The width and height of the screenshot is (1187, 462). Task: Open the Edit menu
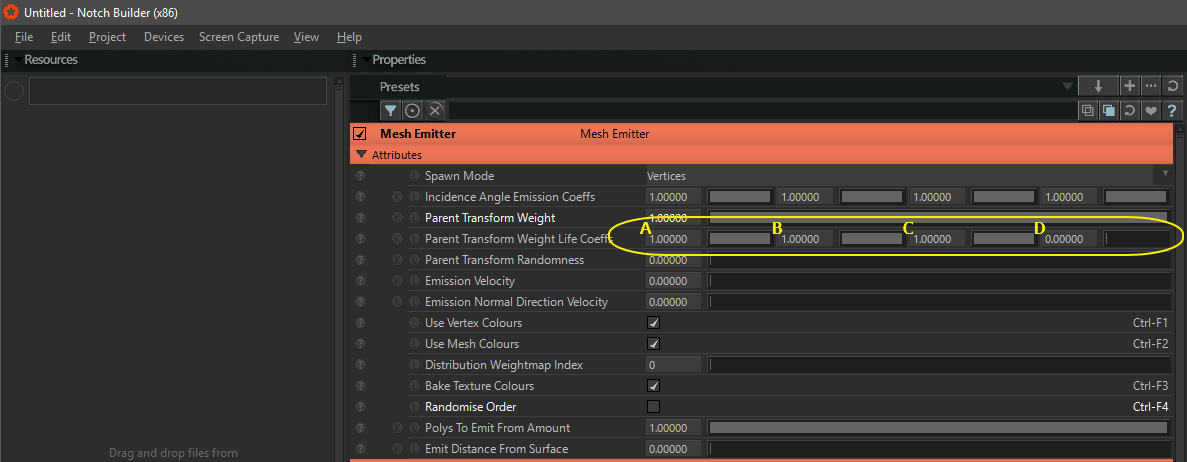[x=61, y=37]
